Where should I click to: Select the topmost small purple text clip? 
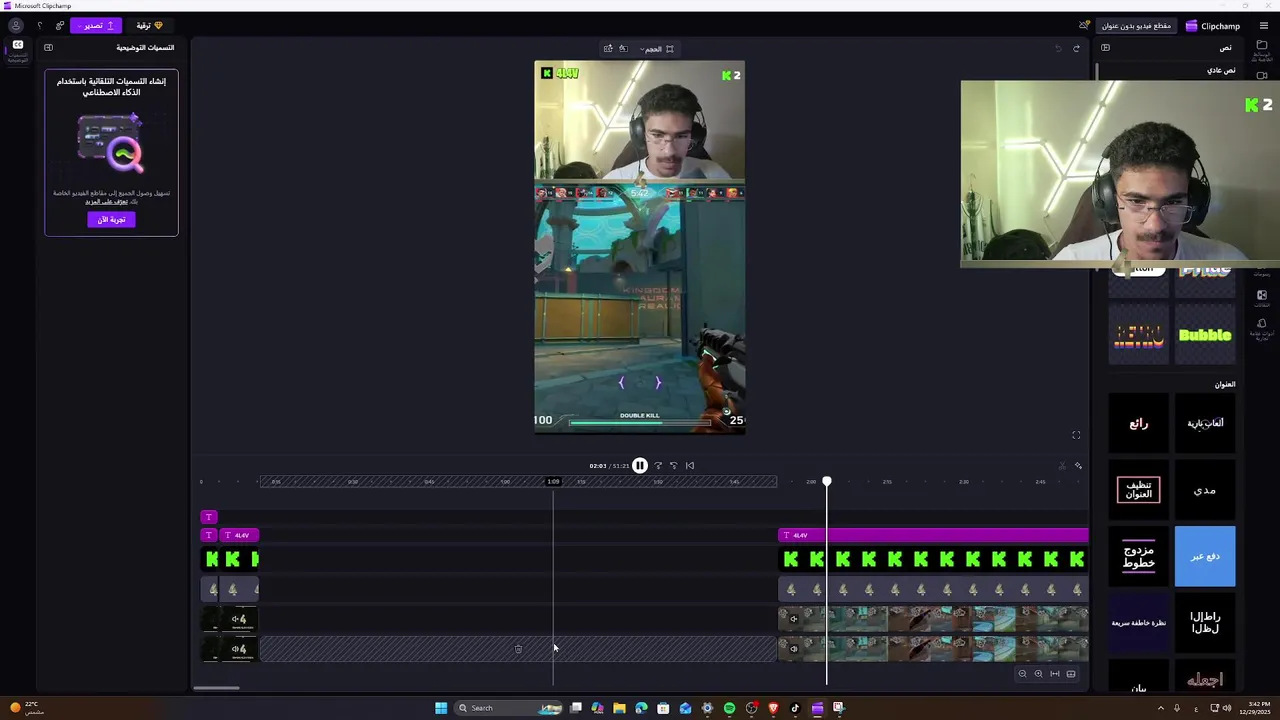(x=209, y=517)
